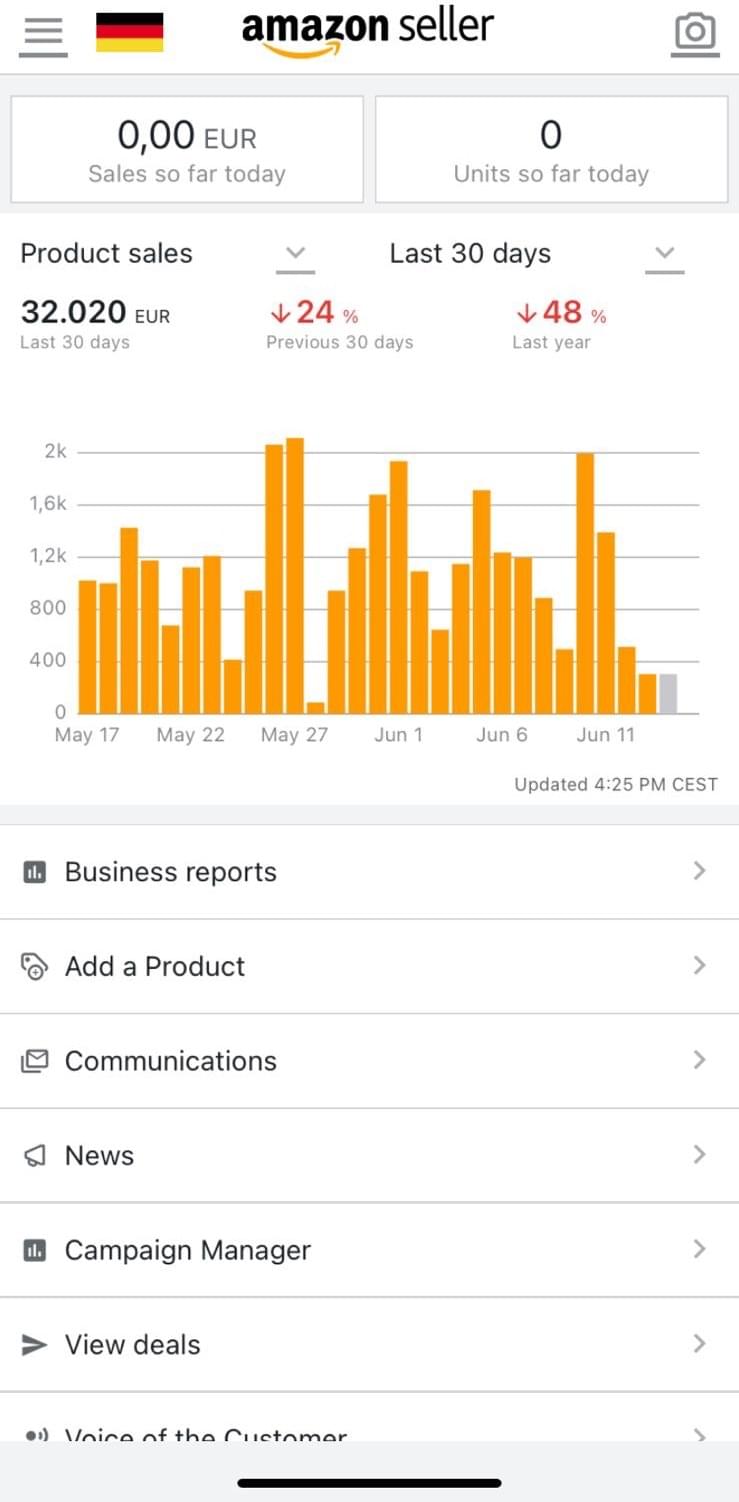
Task: Tap the Add a Product chevron
Action: tap(699, 966)
